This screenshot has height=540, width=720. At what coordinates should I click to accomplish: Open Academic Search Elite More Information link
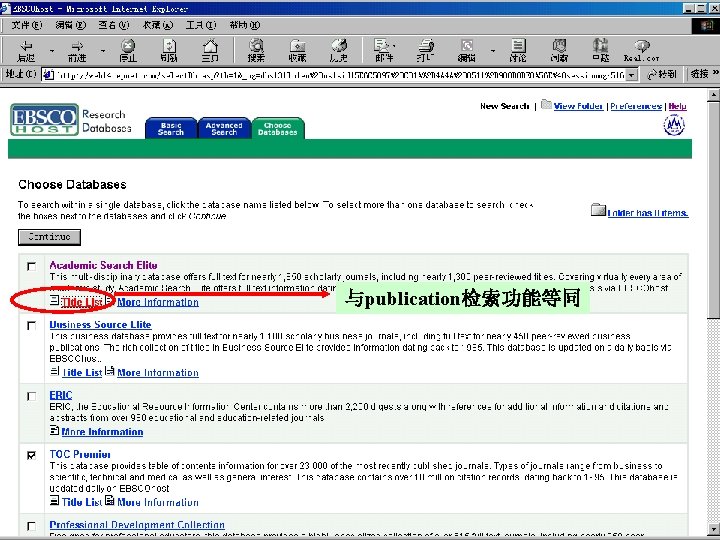pyautogui.click(x=158, y=302)
